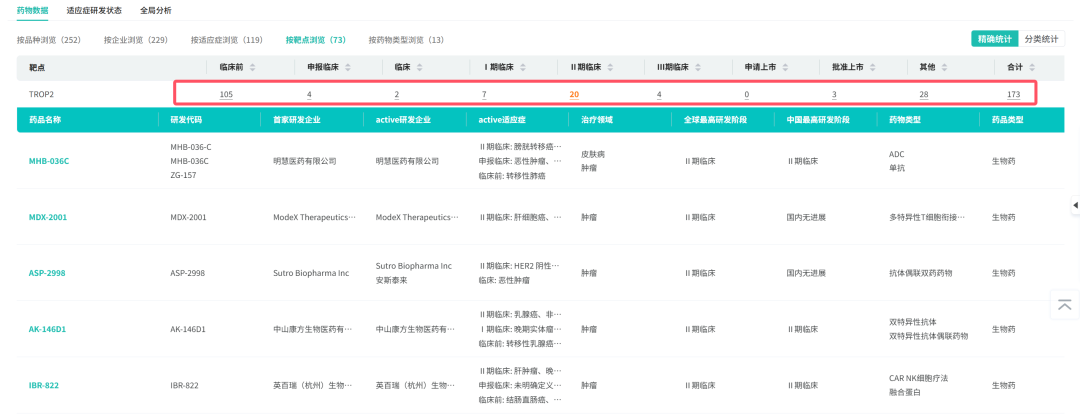Click TROP2 申请上市 count 0

pos(747,94)
